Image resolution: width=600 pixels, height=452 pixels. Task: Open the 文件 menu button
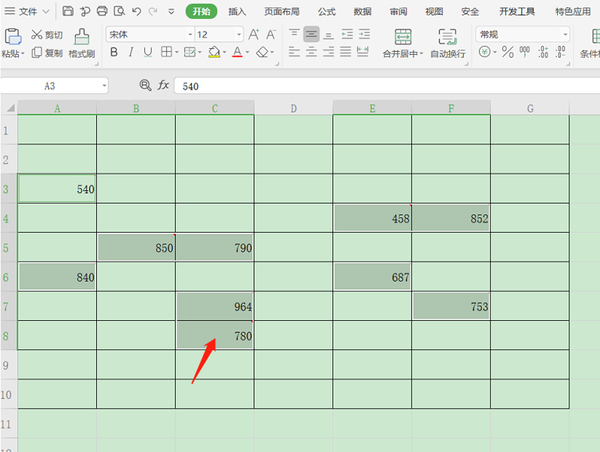coord(27,11)
